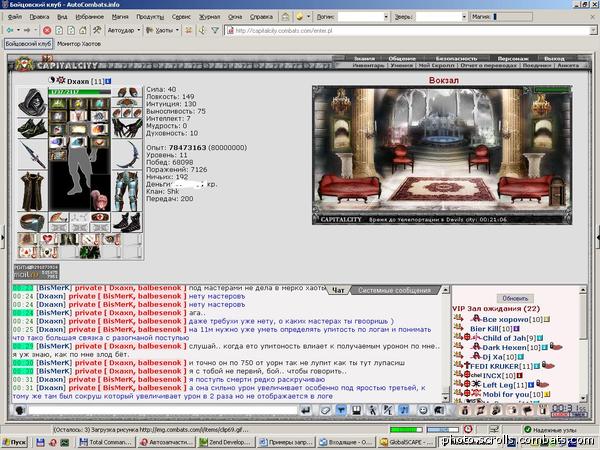Click player name Bier Kill in list
The height and width of the screenshot is (450, 600).
point(486,329)
